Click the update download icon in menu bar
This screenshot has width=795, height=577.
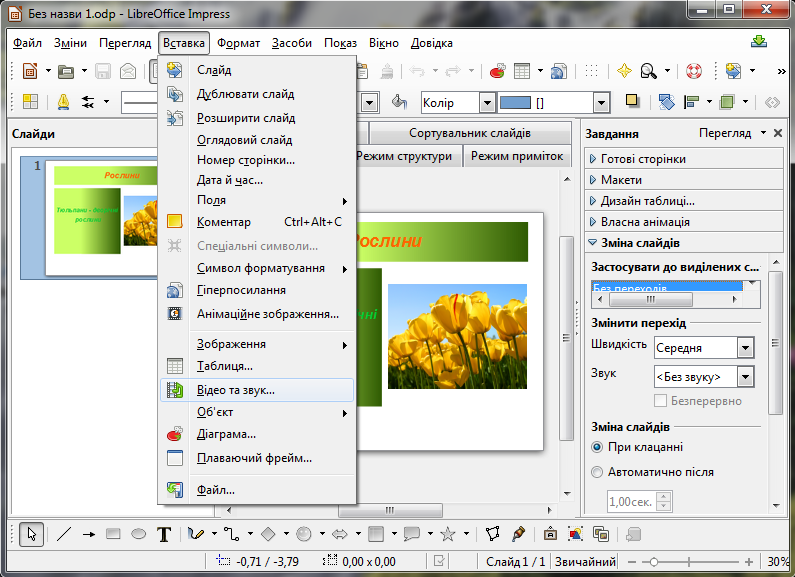coord(758,42)
